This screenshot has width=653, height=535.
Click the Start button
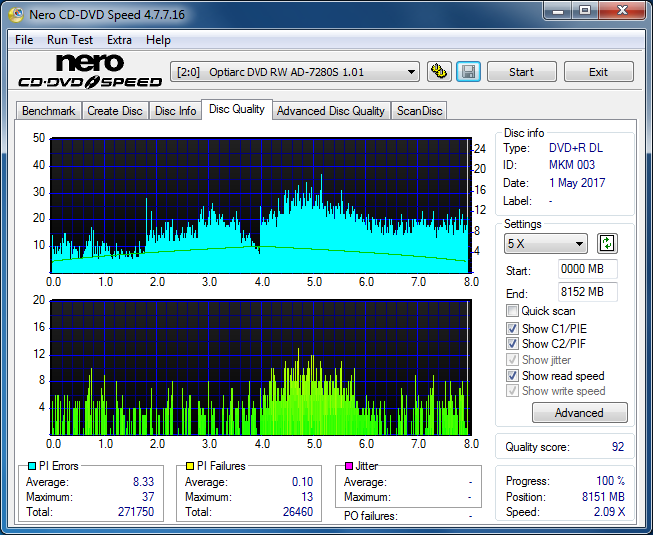pyautogui.click(x=521, y=72)
